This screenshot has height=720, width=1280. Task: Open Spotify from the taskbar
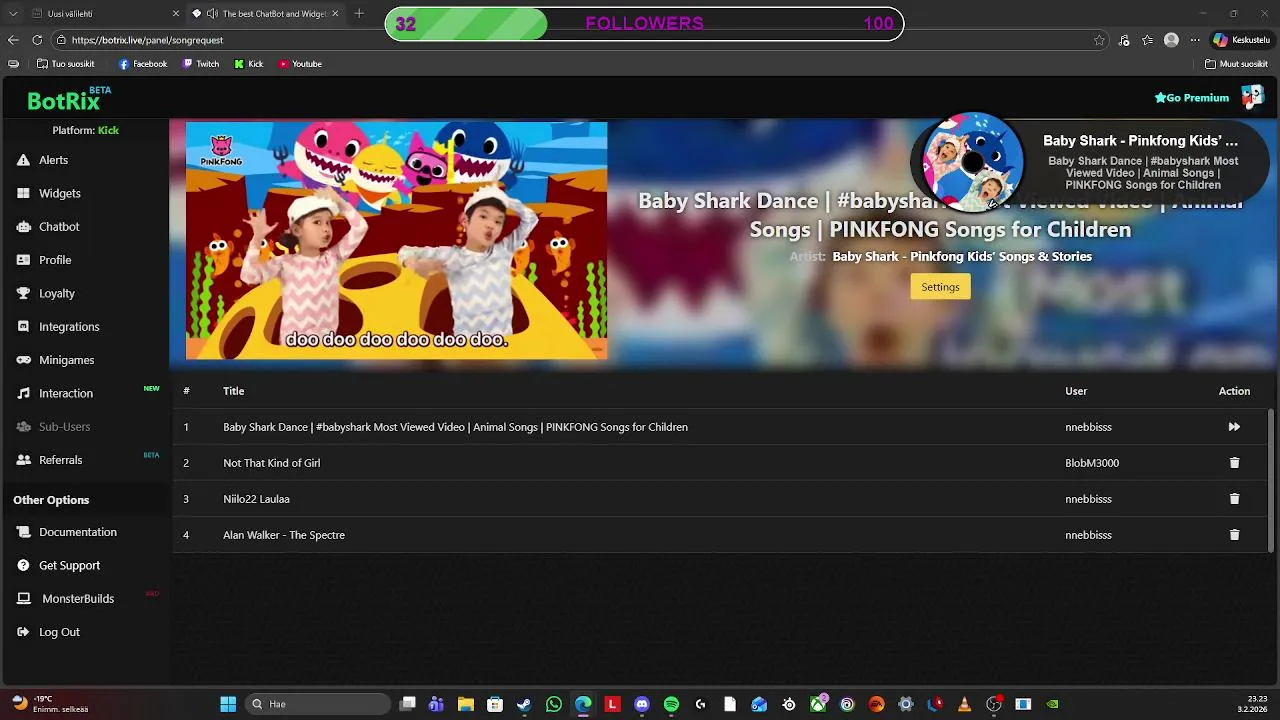[671, 704]
